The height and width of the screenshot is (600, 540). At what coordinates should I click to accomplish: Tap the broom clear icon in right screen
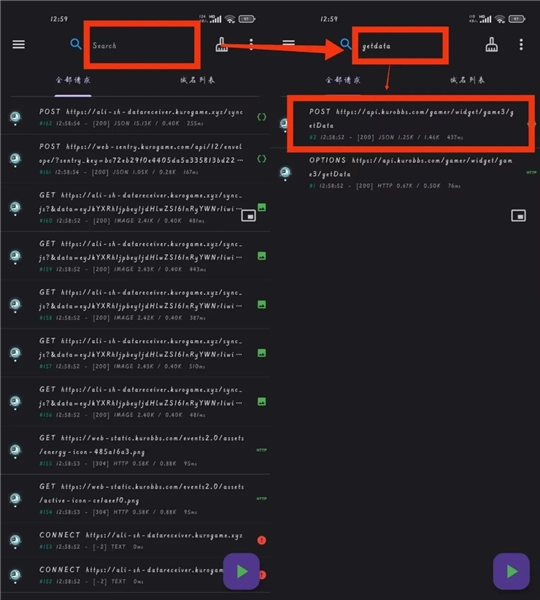point(491,45)
